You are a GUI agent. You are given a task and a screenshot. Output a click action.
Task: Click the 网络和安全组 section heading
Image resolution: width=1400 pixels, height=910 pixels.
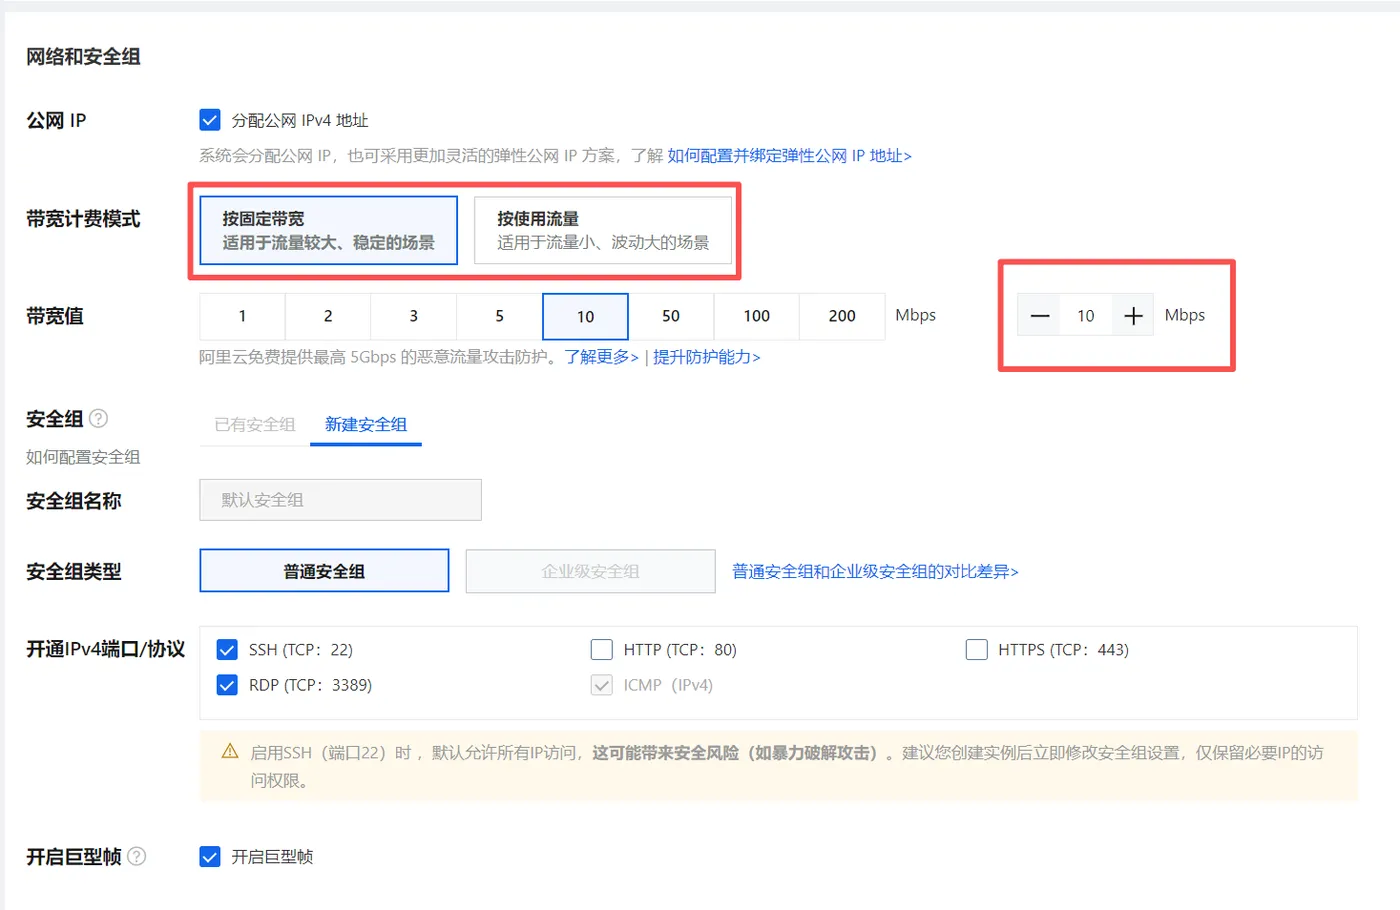[83, 57]
